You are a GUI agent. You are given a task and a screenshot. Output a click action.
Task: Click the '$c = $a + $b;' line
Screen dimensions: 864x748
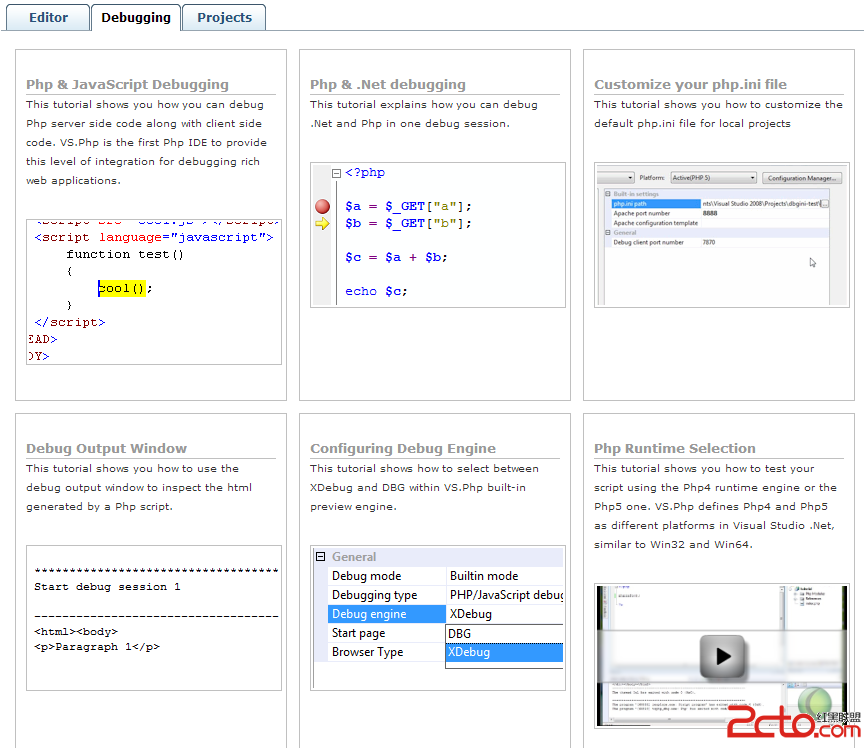point(396,257)
